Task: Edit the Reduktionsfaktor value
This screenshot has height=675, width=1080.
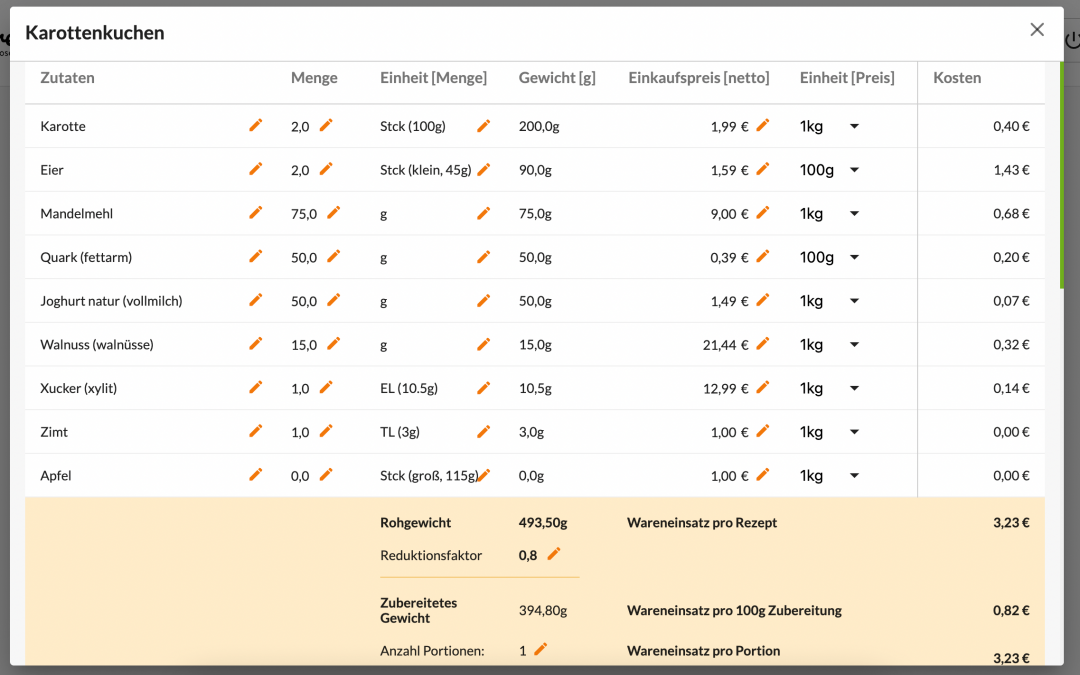Action: 554,554
